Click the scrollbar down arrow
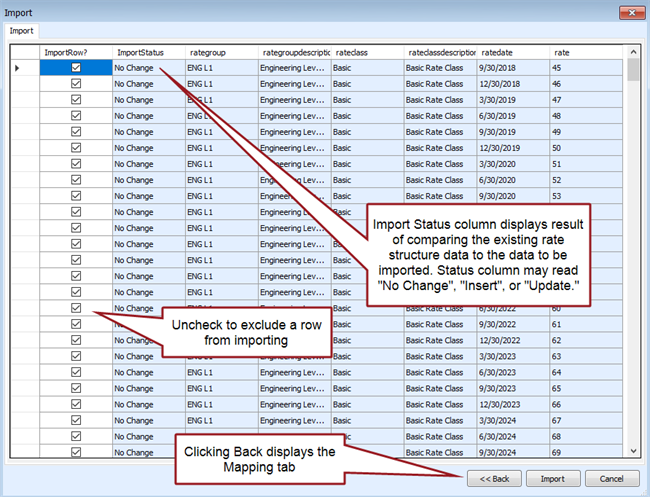The image size is (650, 497). 633,452
